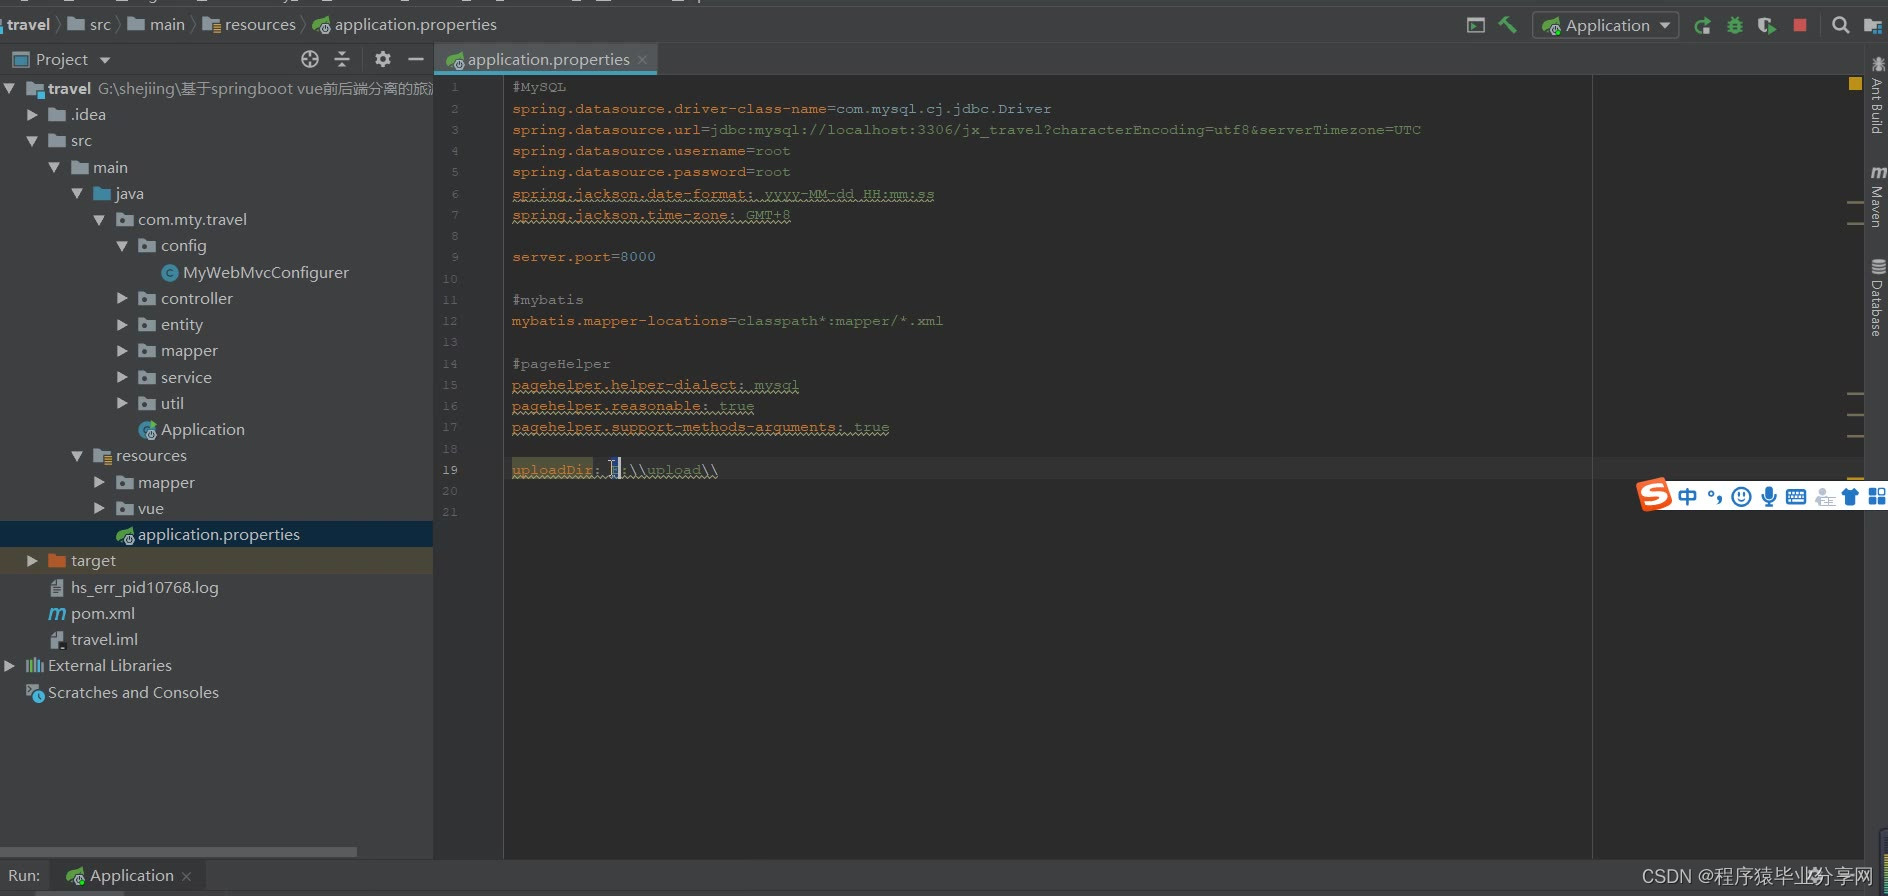Expand the service package

122,377
